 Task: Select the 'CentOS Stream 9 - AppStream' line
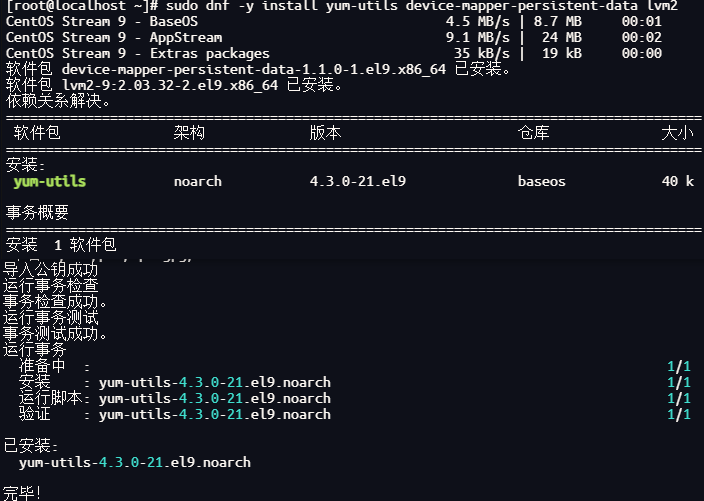(114, 37)
